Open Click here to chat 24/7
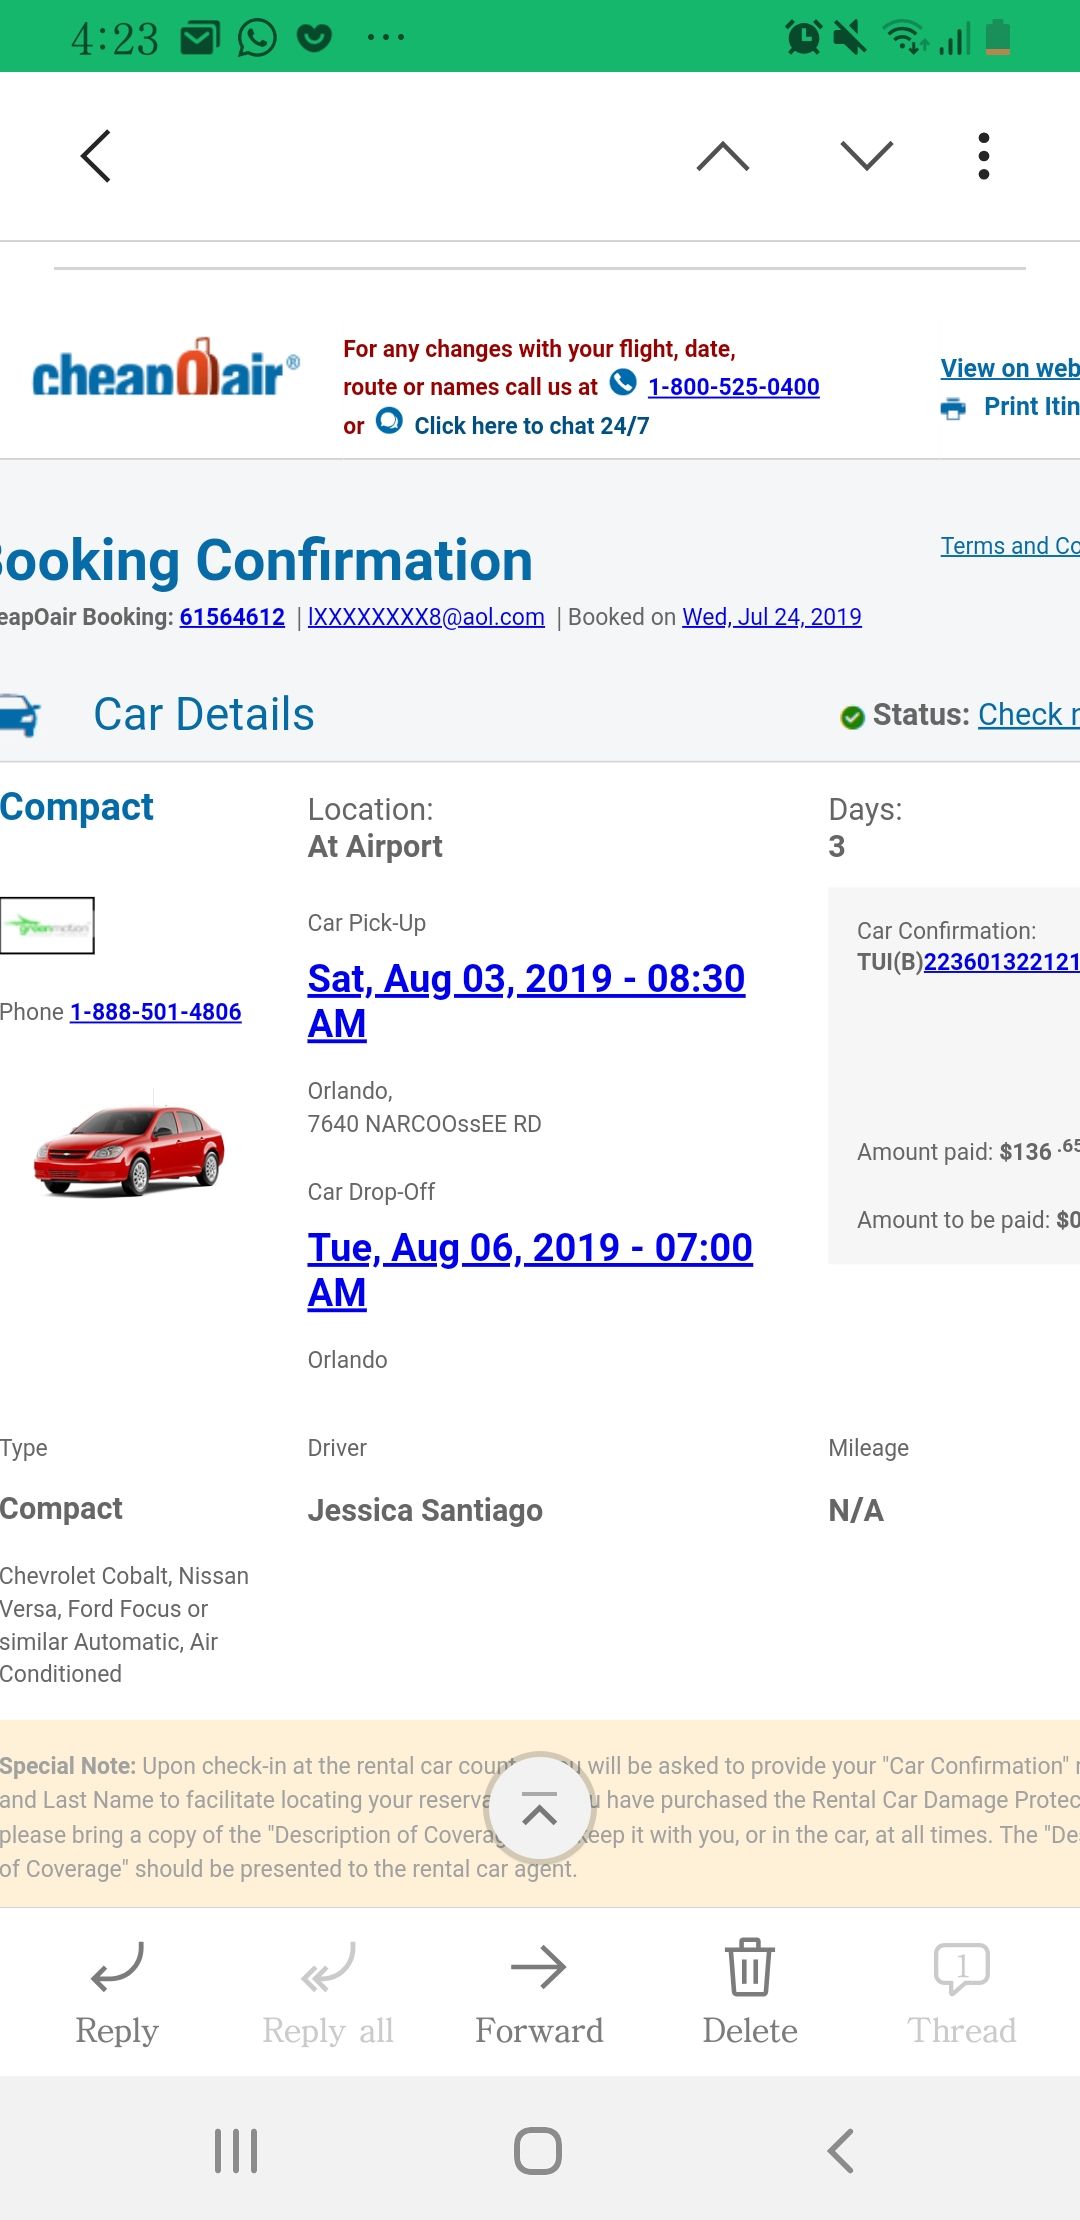 coord(531,426)
